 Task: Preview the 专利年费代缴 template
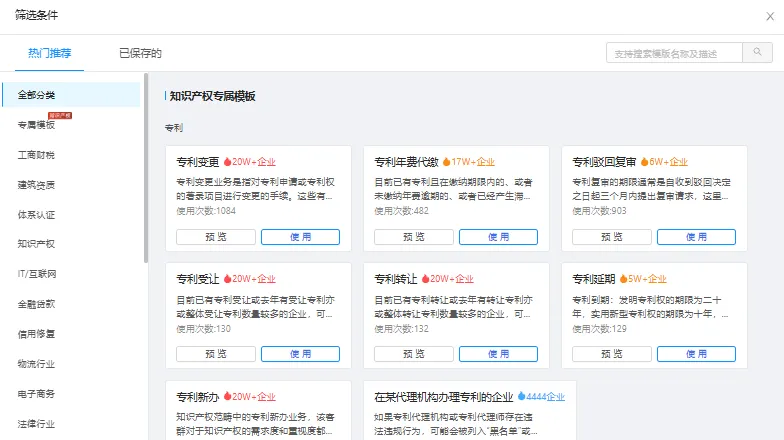pyautogui.click(x=414, y=237)
